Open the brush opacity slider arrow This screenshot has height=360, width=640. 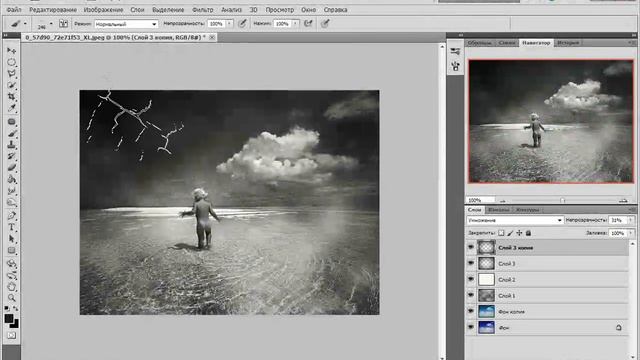pyautogui.click(x=229, y=24)
